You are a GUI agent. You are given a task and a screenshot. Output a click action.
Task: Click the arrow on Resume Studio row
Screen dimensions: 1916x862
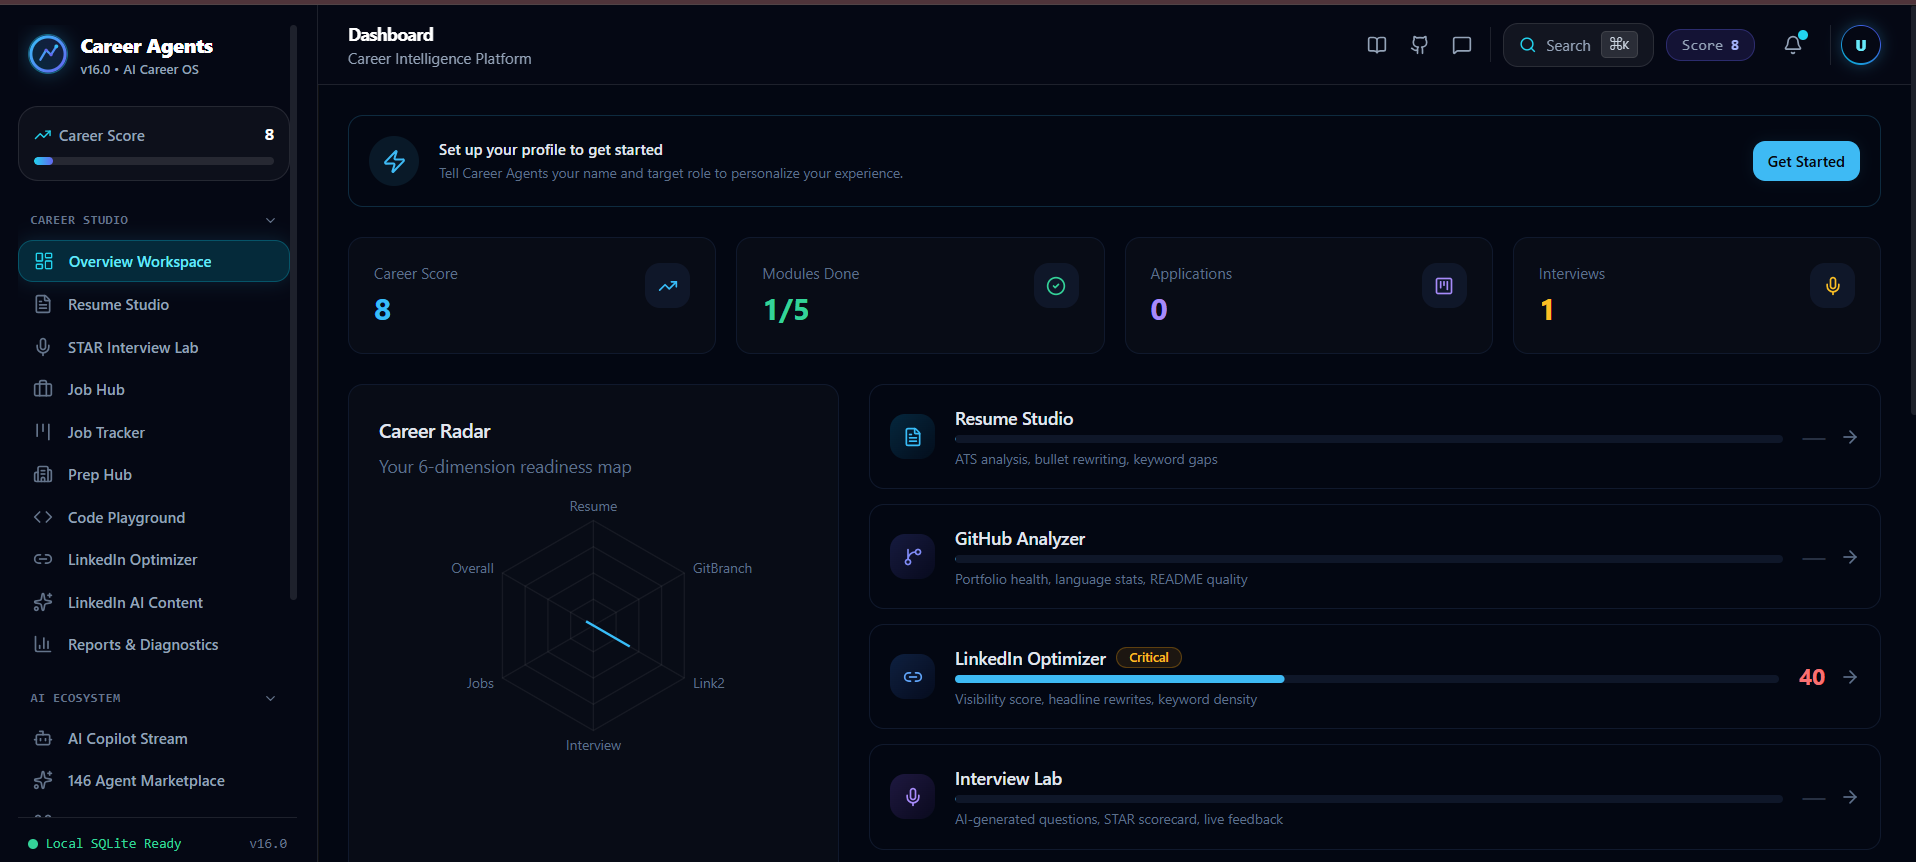(1850, 437)
